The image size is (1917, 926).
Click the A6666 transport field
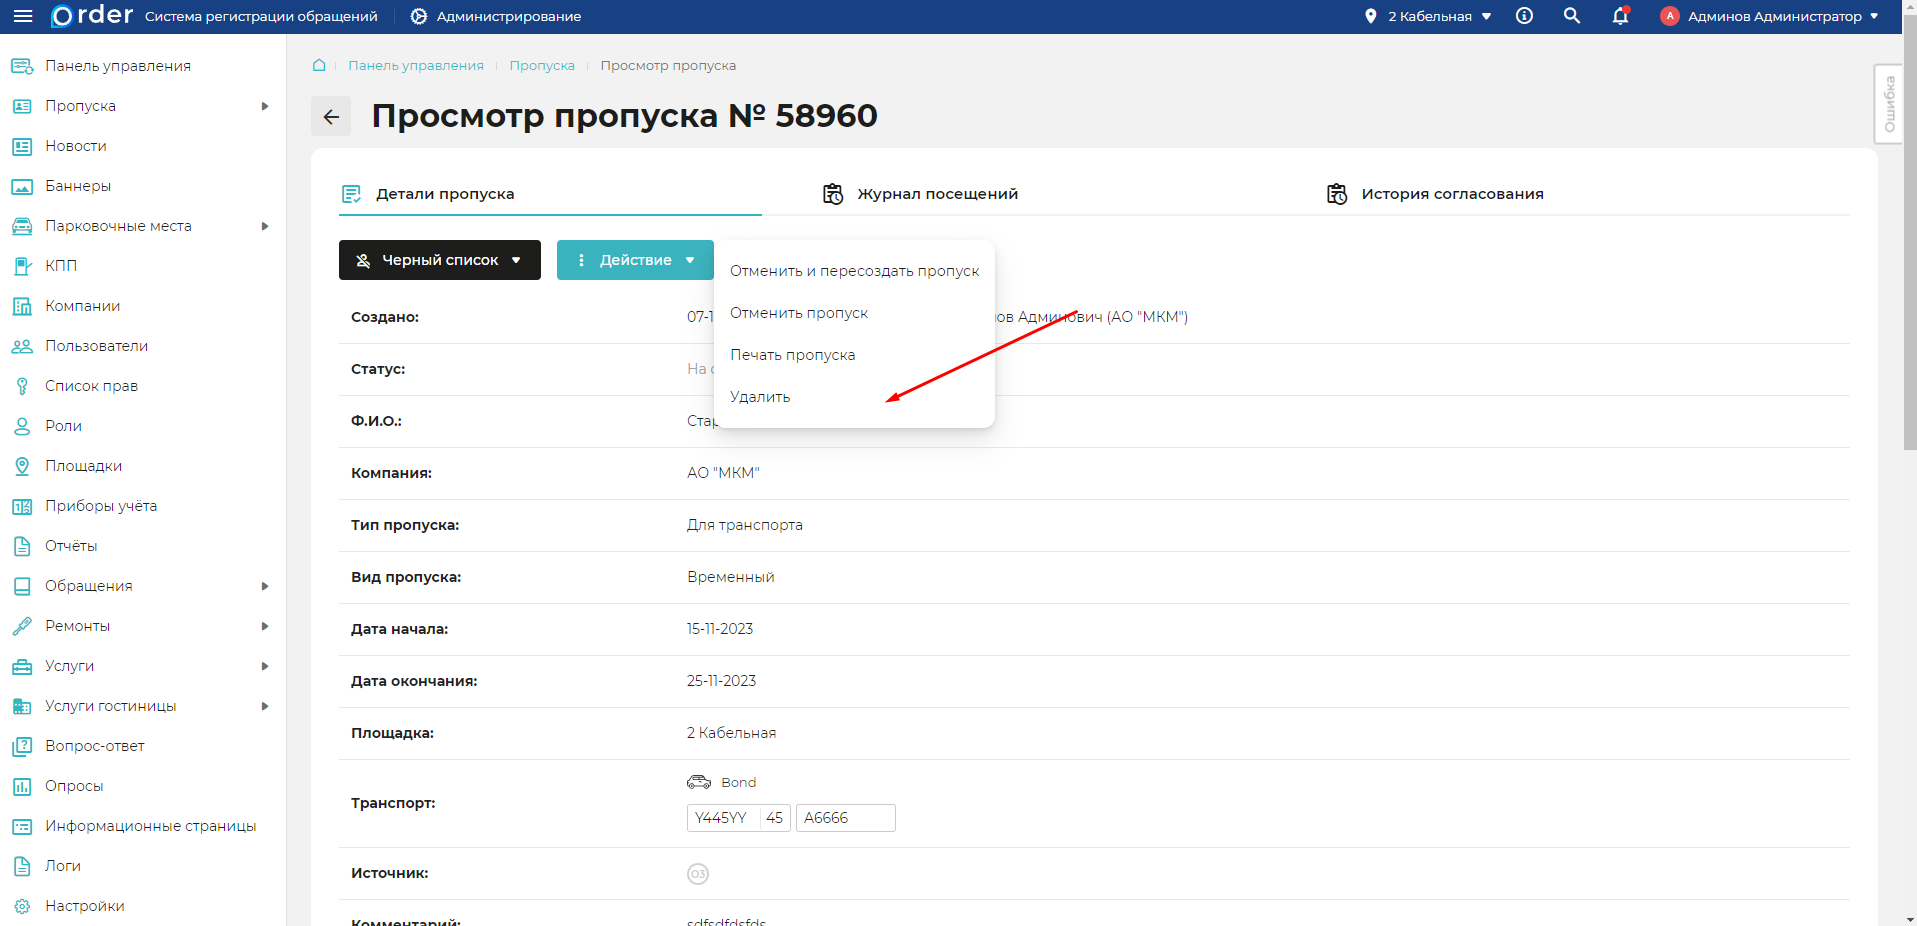coord(845,818)
